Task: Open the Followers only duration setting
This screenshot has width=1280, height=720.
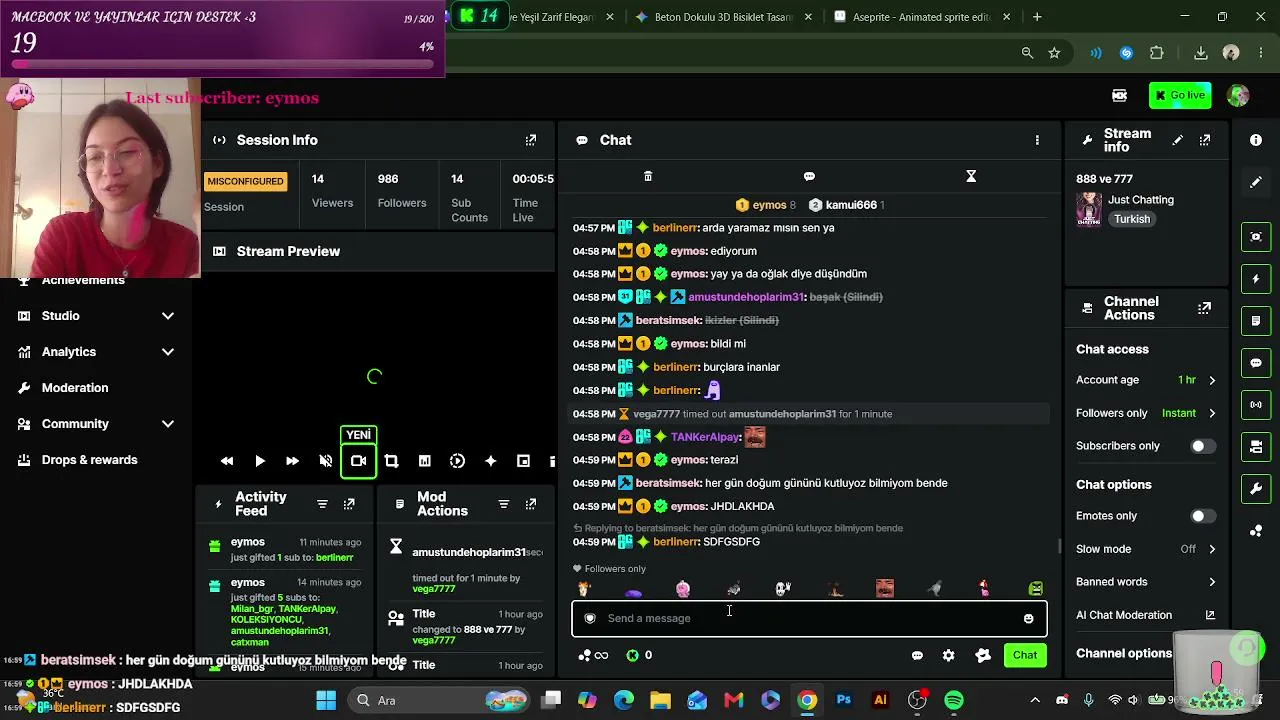Action: coord(1147,413)
